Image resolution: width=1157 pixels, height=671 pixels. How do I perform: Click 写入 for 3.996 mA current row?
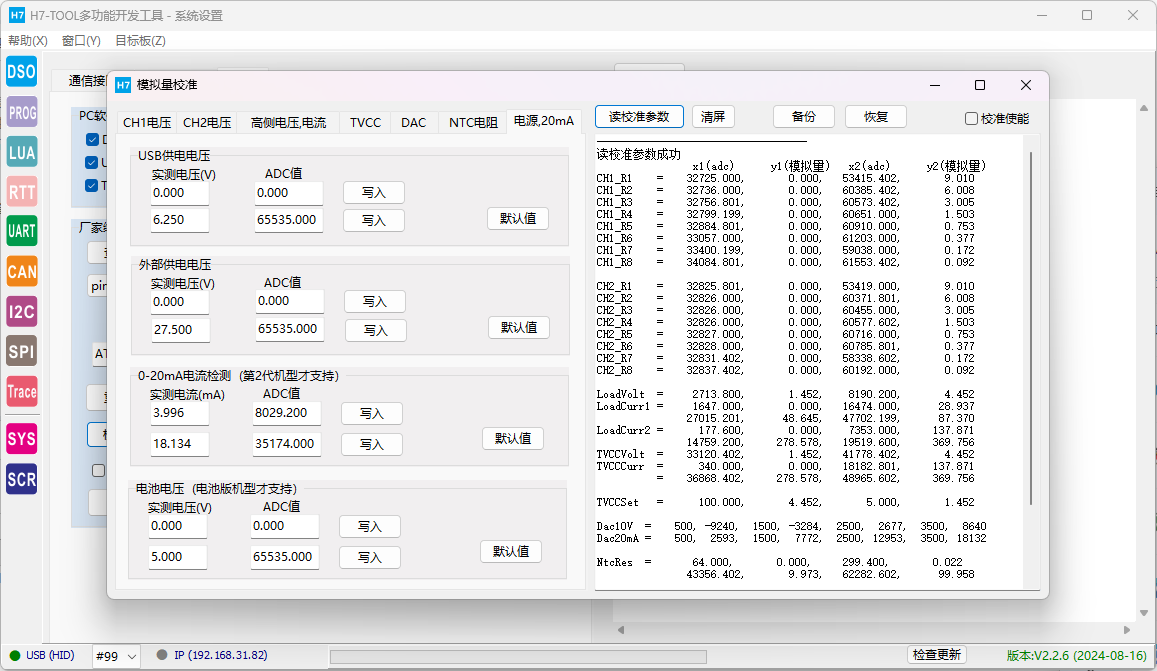click(x=371, y=413)
